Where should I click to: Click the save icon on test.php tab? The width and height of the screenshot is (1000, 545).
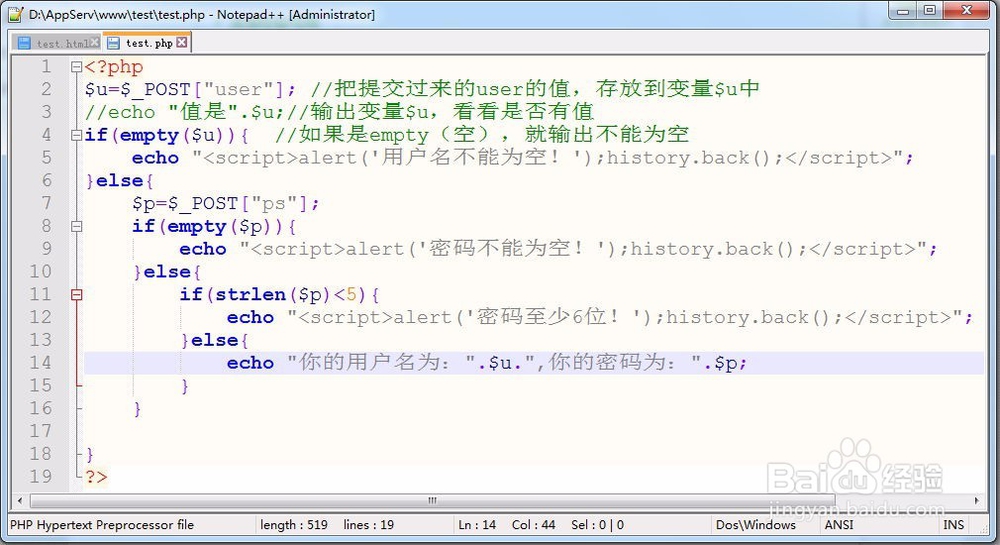pos(114,43)
